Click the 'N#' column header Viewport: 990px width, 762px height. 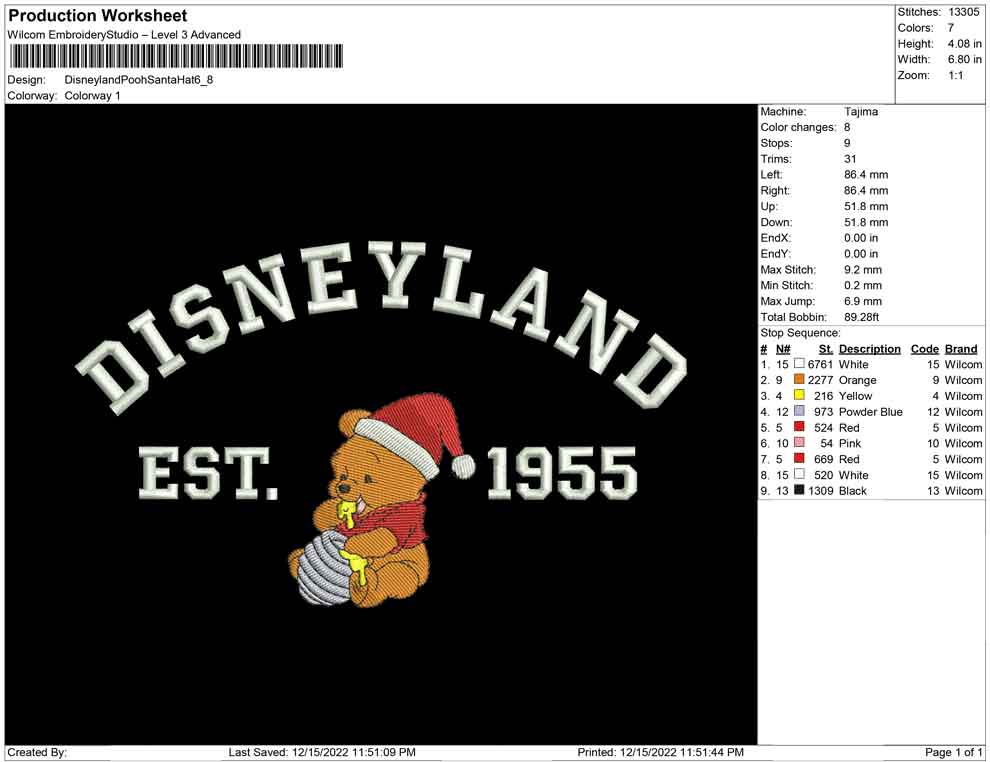[x=783, y=349]
